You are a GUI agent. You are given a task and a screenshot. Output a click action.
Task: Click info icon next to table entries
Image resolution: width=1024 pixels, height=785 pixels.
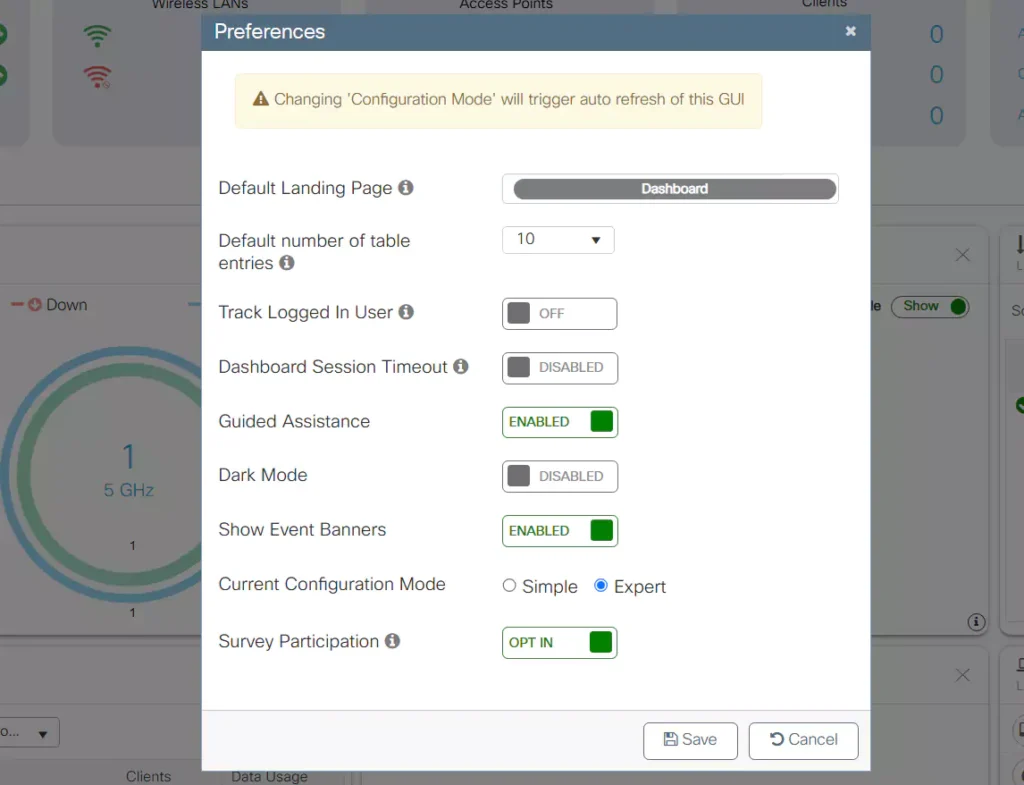coord(287,263)
